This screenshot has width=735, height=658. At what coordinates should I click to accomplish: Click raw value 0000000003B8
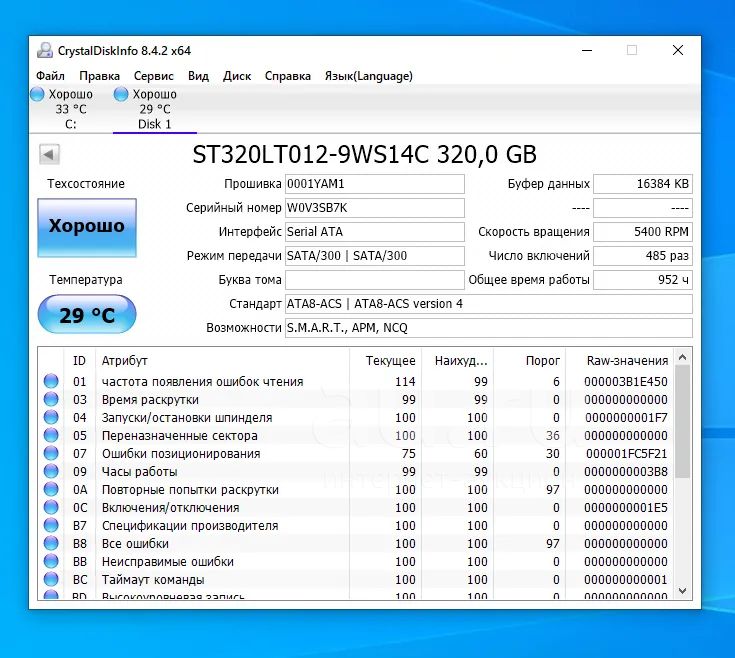point(626,471)
